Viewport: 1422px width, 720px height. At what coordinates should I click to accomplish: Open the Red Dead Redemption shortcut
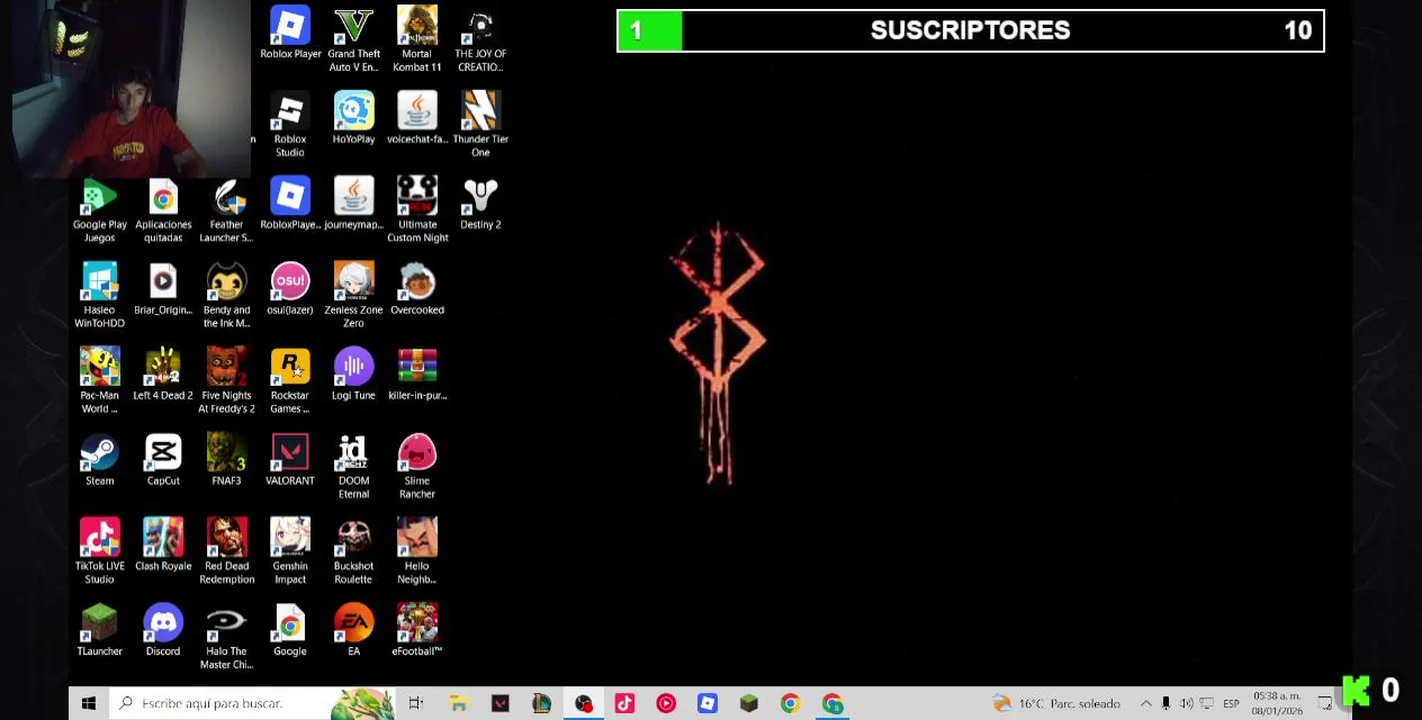[226, 552]
